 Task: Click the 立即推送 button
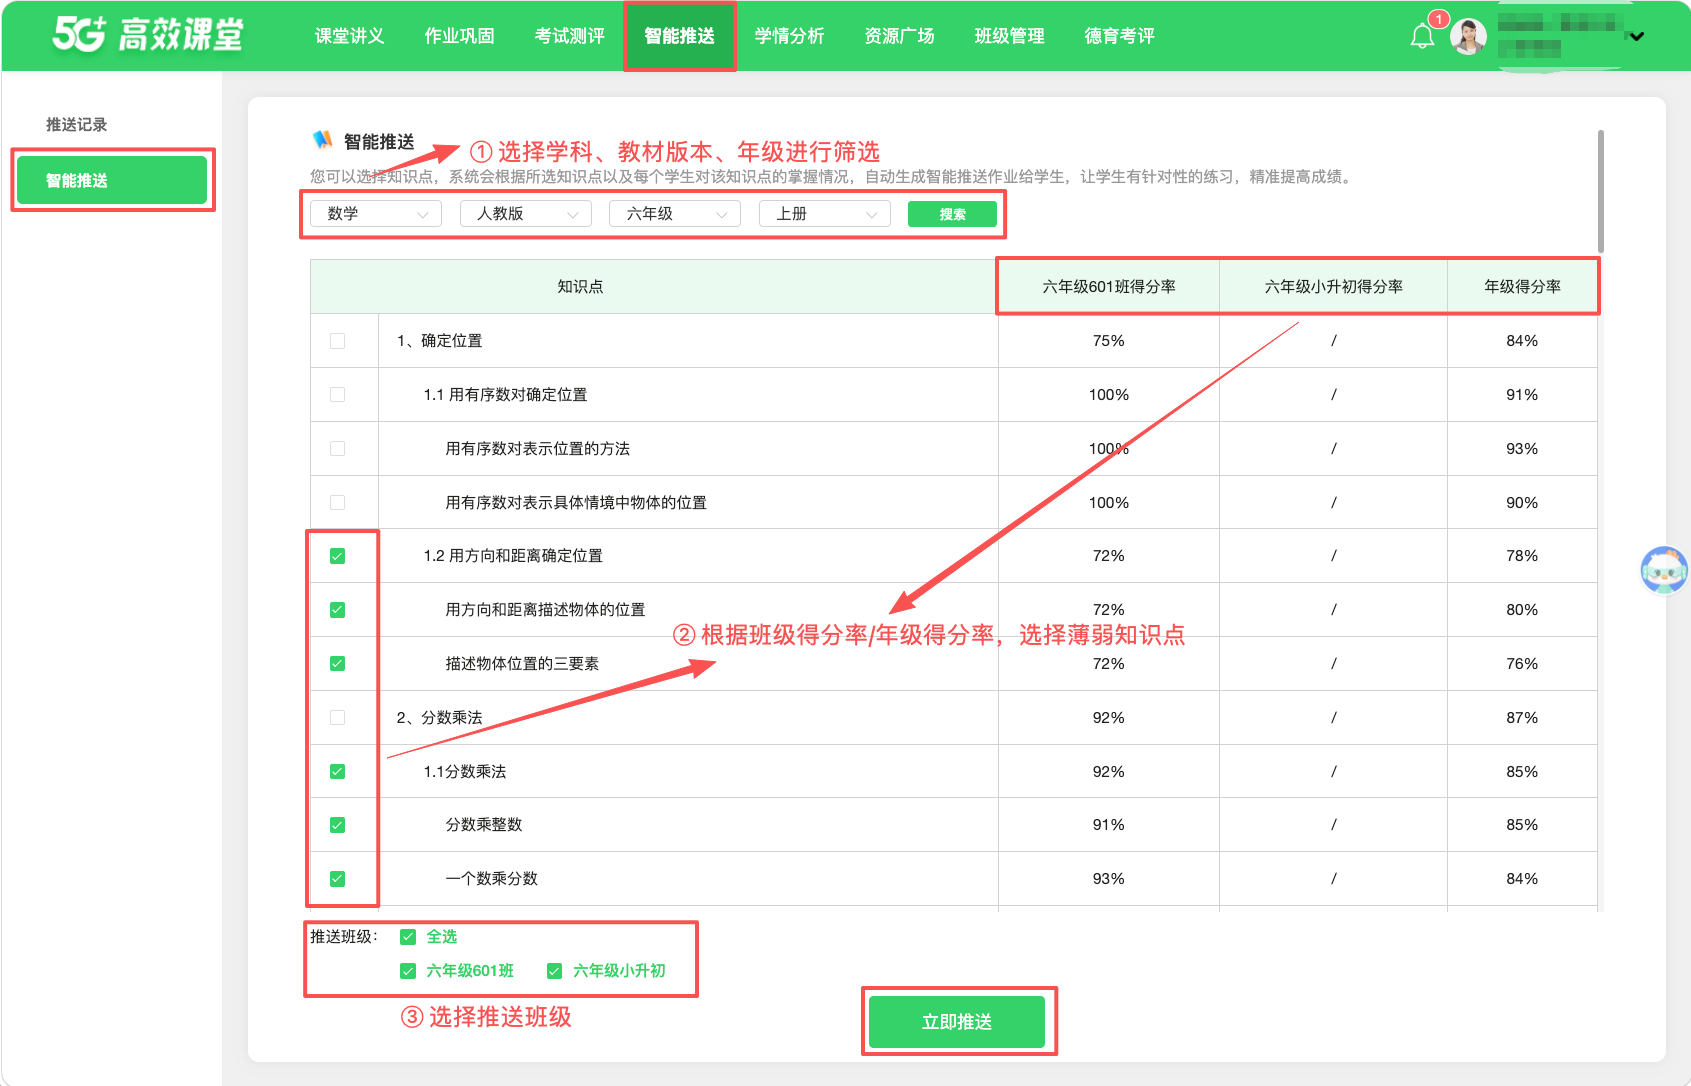(956, 1022)
